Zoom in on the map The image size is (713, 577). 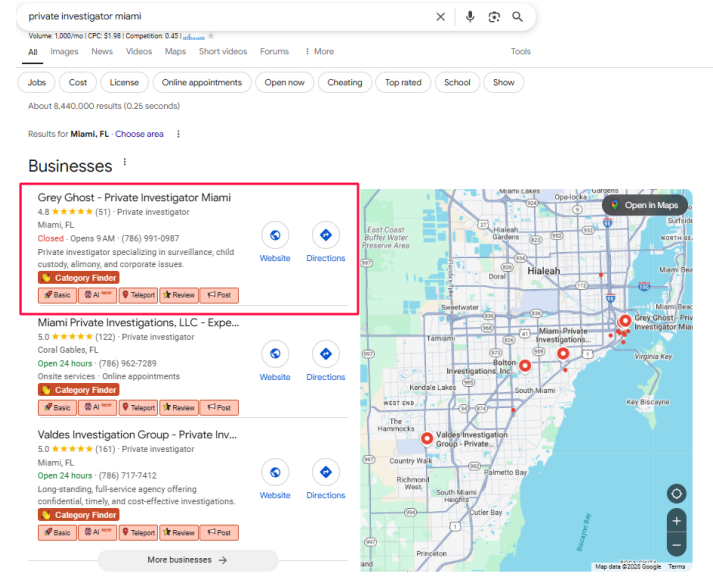tap(677, 521)
